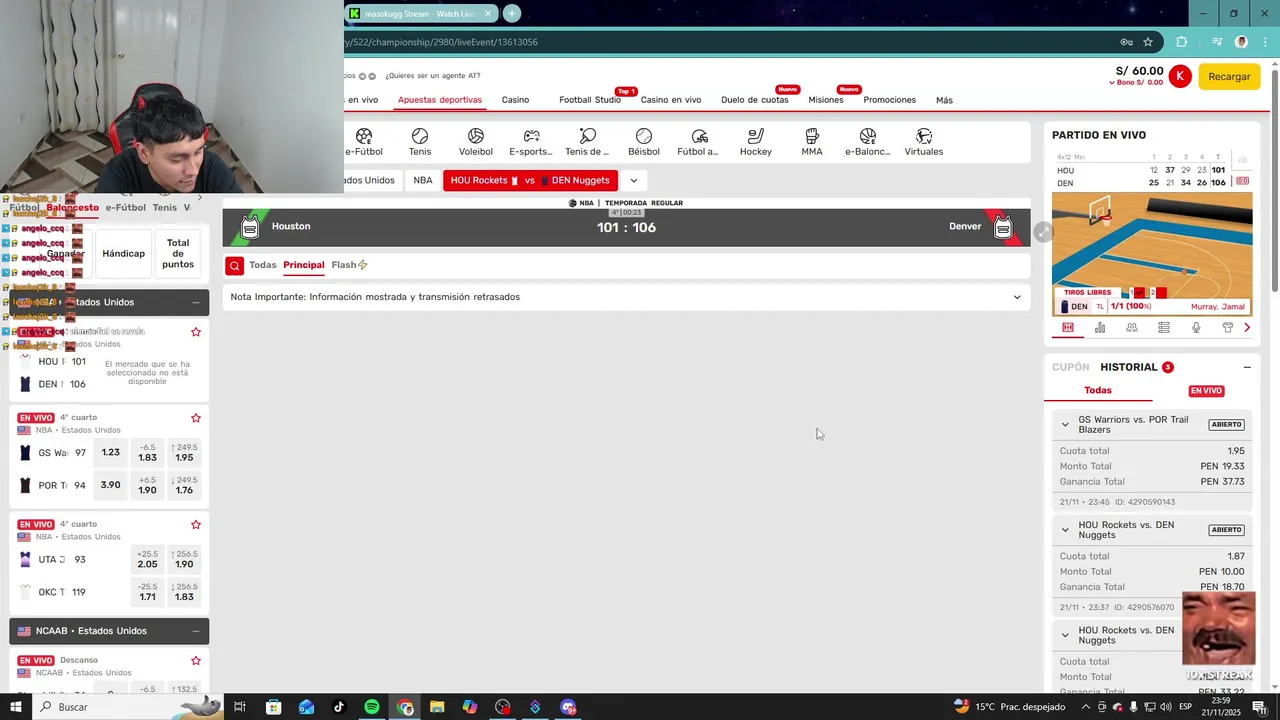Click the red K profile avatar
This screenshot has width=1280, height=720.
[1180, 76]
